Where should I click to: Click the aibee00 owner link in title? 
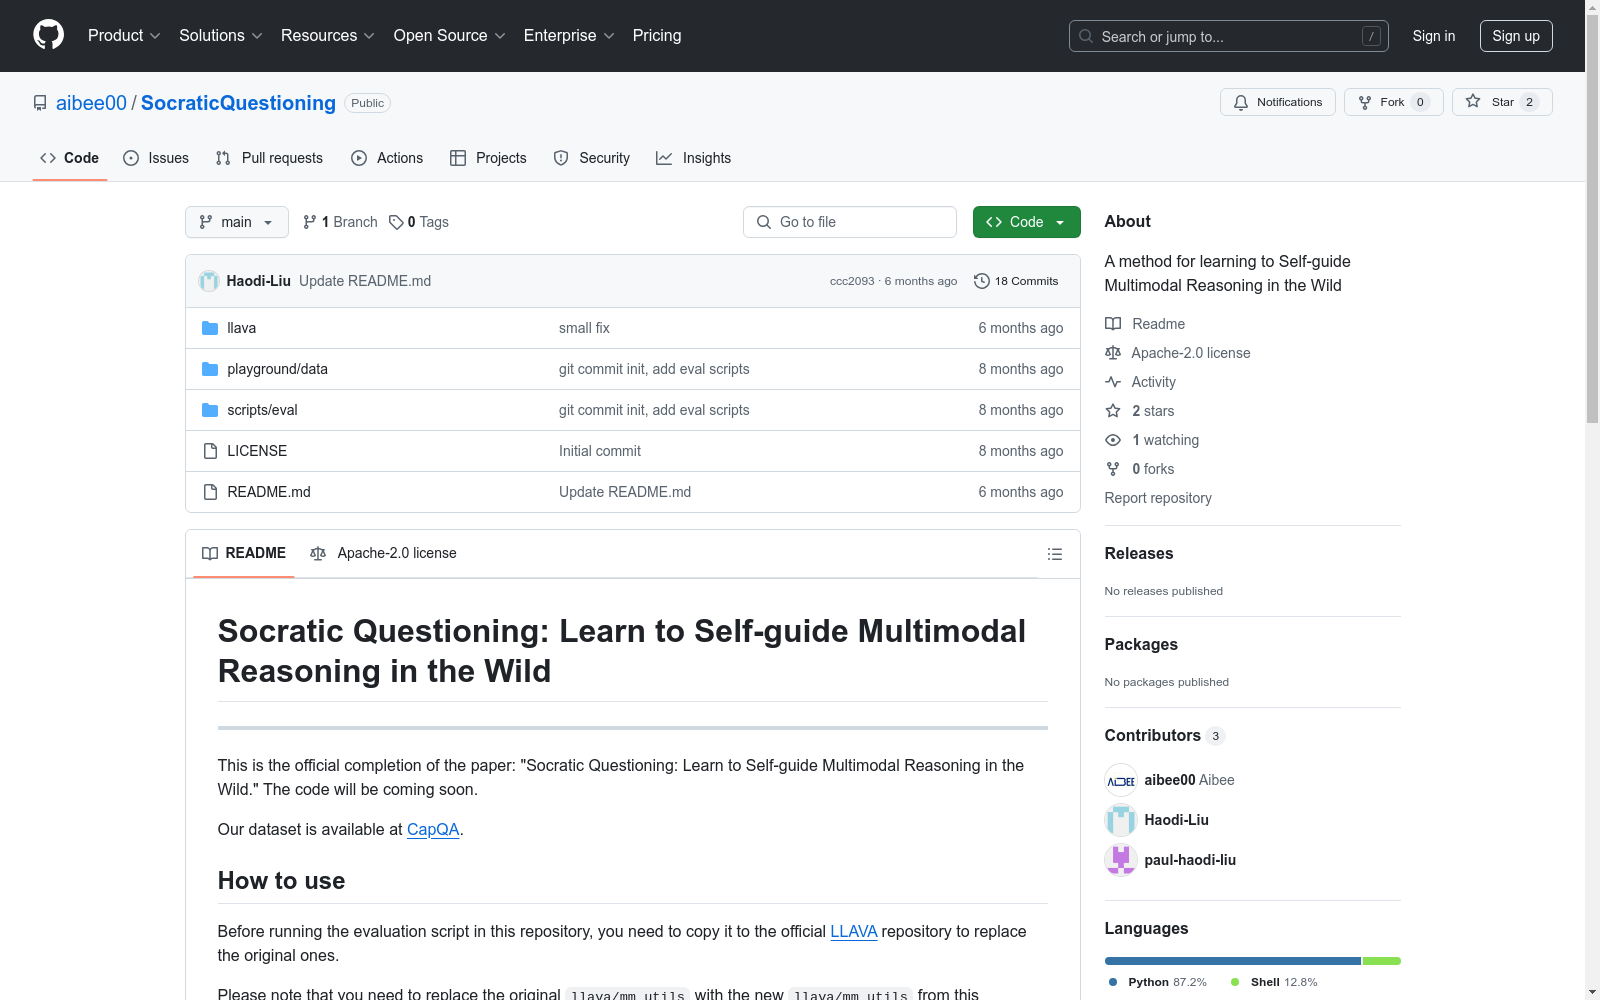point(91,103)
